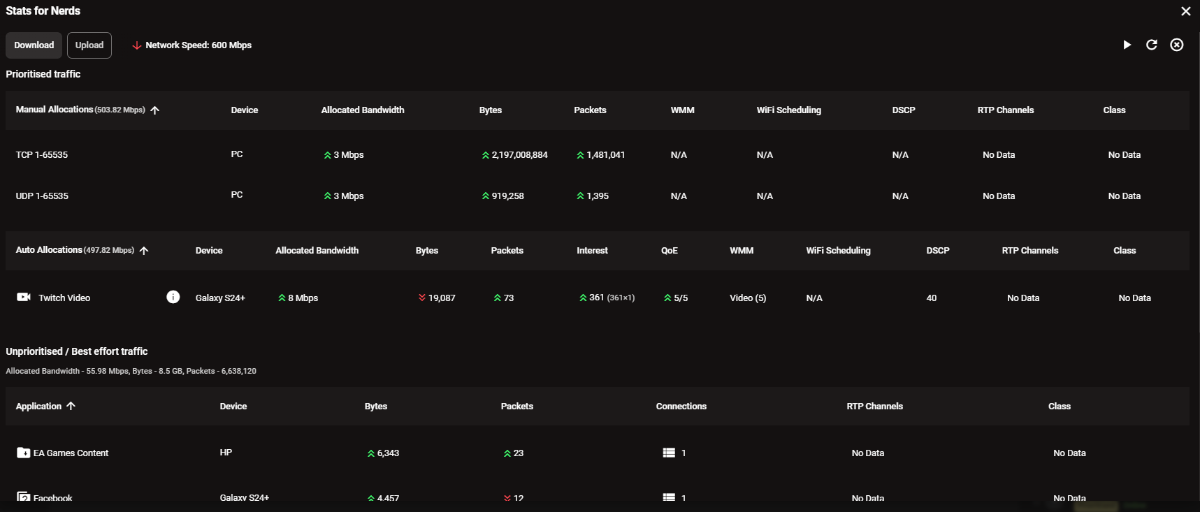The width and height of the screenshot is (1200, 512).
Task: Sort by Auto Allocations column arrow
Action: click(144, 251)
